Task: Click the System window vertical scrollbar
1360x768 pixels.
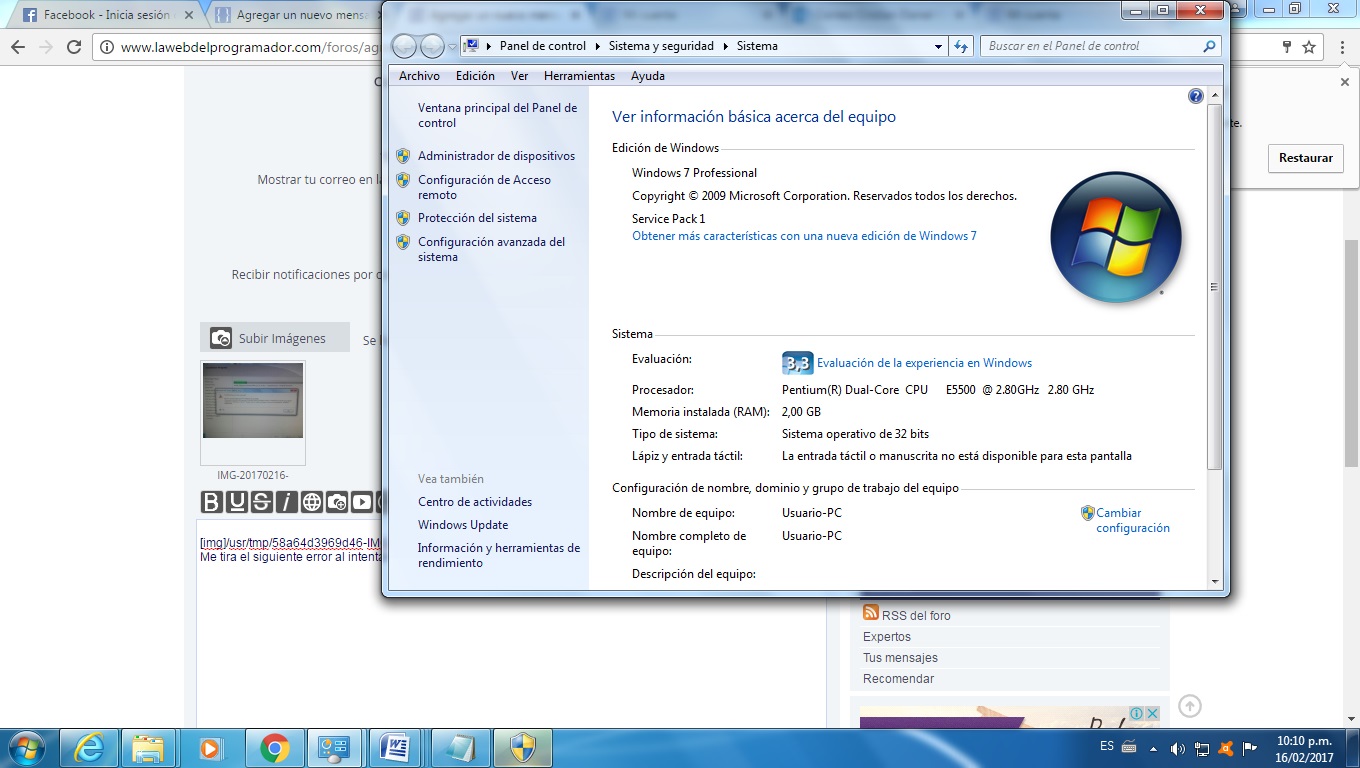Action: click(1215, 286)
